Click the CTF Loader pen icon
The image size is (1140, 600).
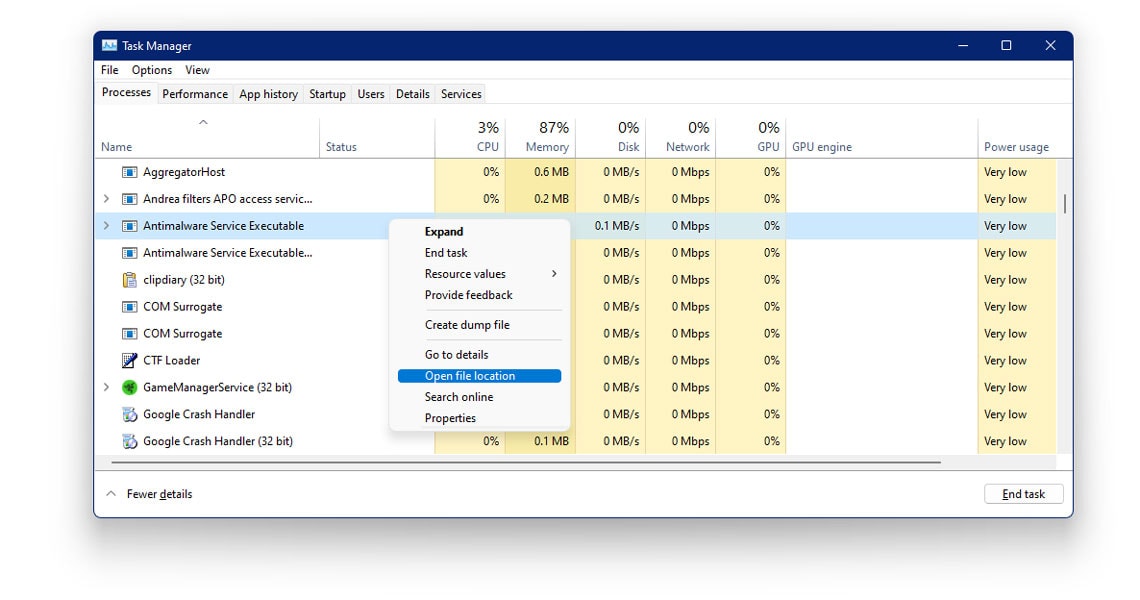(131, 360)
